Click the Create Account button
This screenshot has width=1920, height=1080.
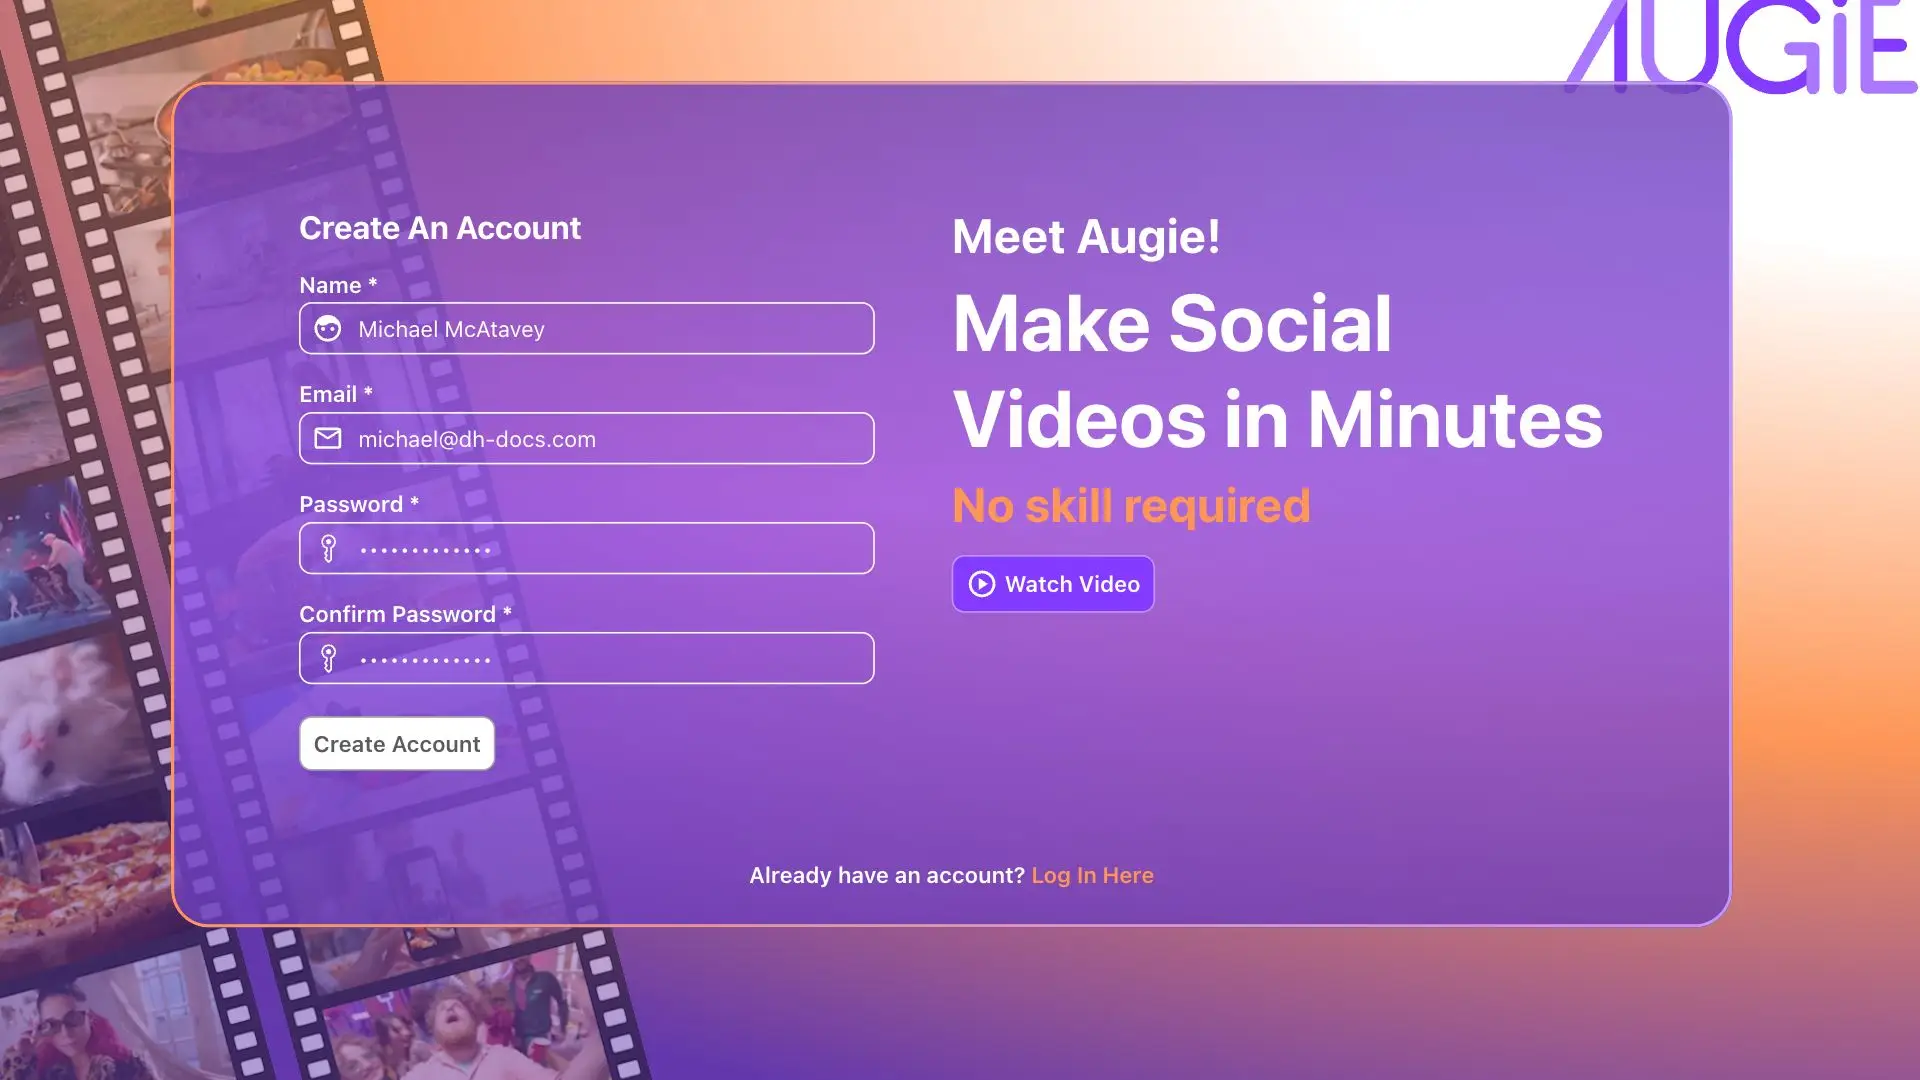click(x=397, y=744)
